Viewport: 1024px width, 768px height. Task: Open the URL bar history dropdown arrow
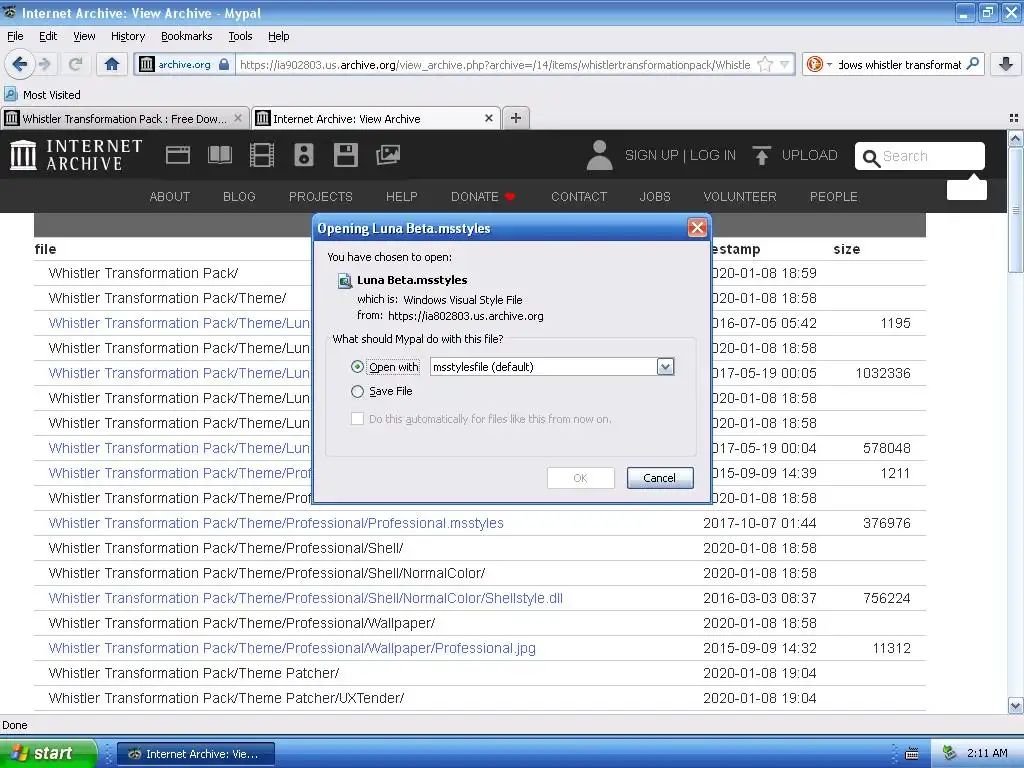click(785, 64)
